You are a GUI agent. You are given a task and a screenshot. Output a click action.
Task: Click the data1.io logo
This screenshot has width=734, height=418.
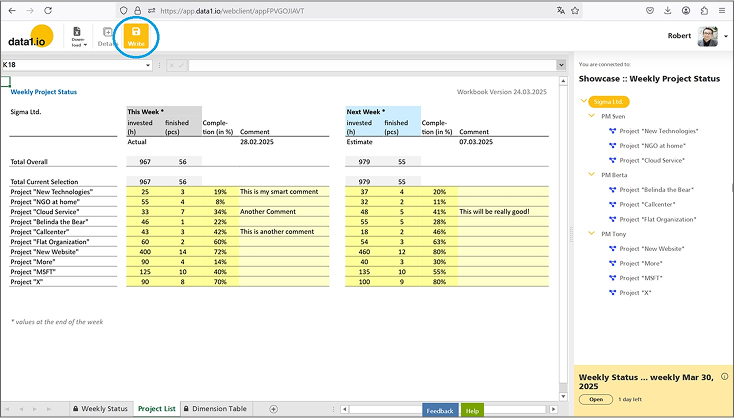point(31,37)
